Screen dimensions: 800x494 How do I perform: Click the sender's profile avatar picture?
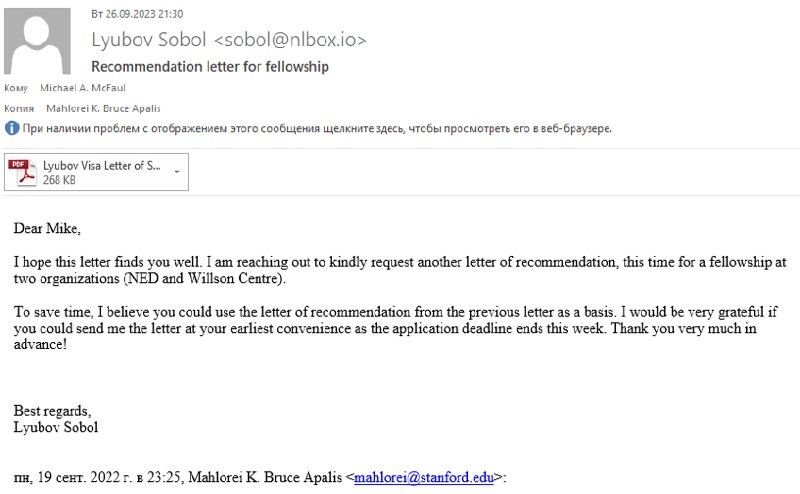37,41
